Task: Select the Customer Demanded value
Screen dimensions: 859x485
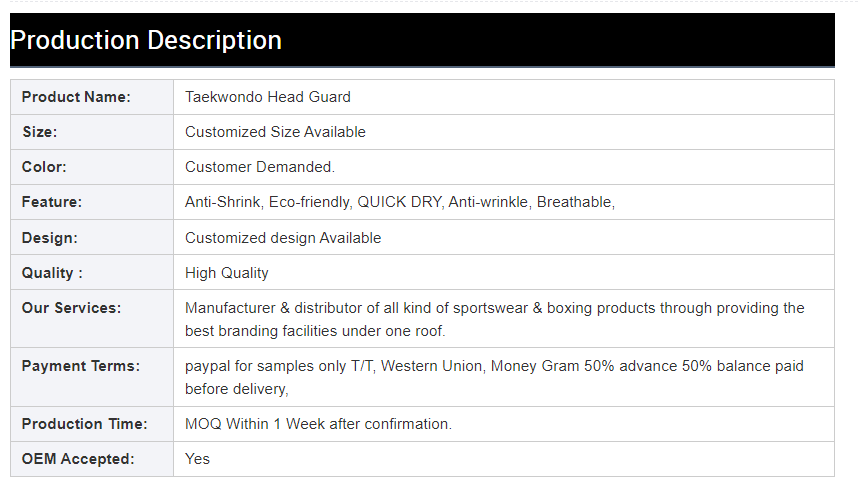Action: coord(260,167)
